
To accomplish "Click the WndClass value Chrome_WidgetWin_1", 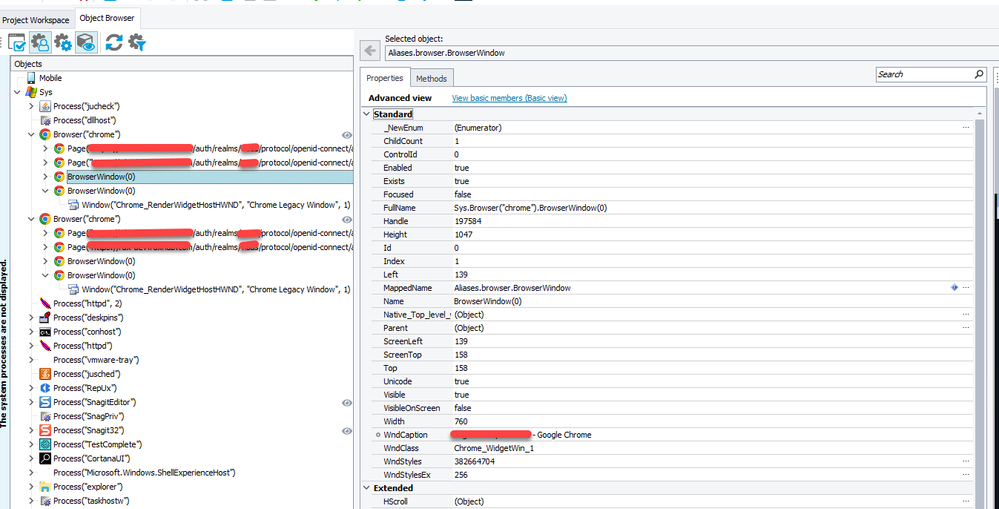I will click(x=494, y=448).
